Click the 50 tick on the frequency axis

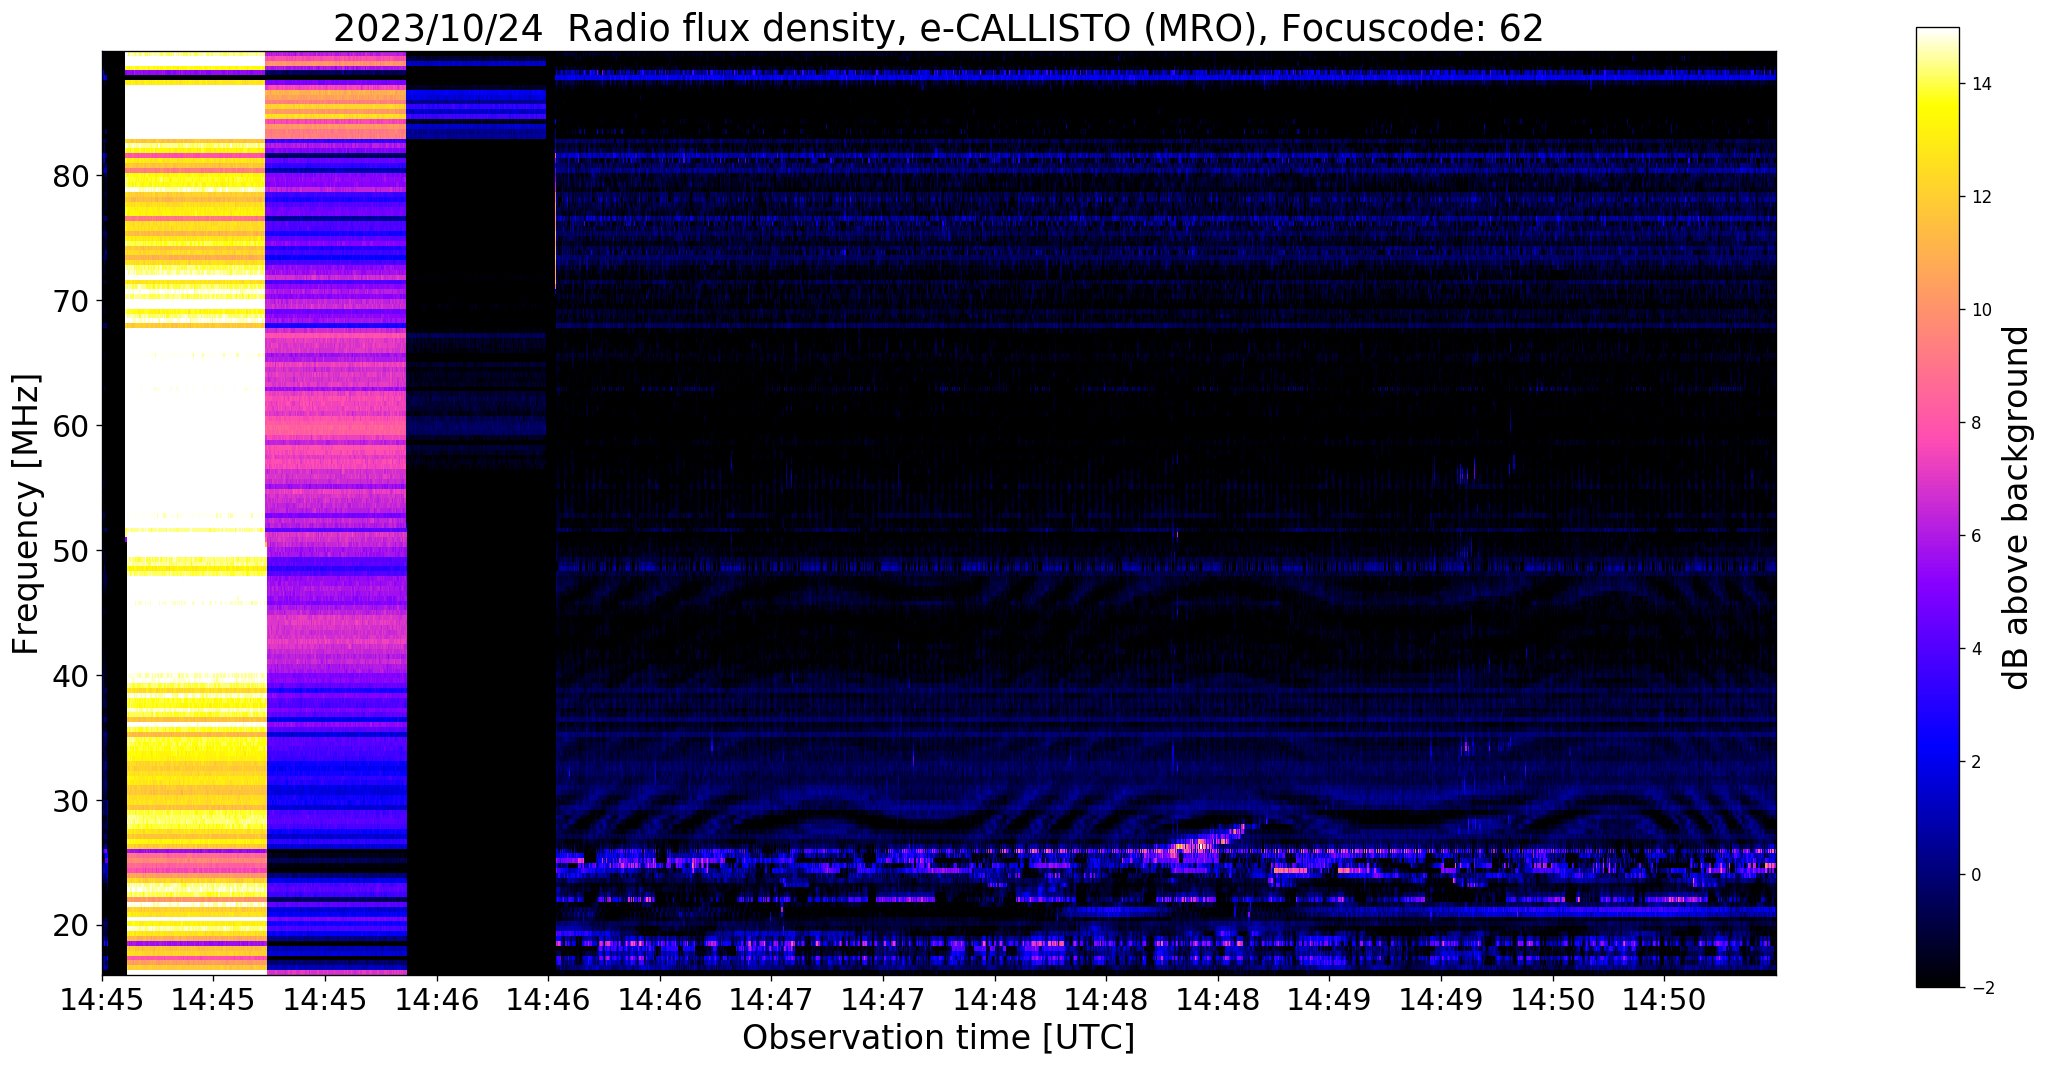tap(71, 552)
